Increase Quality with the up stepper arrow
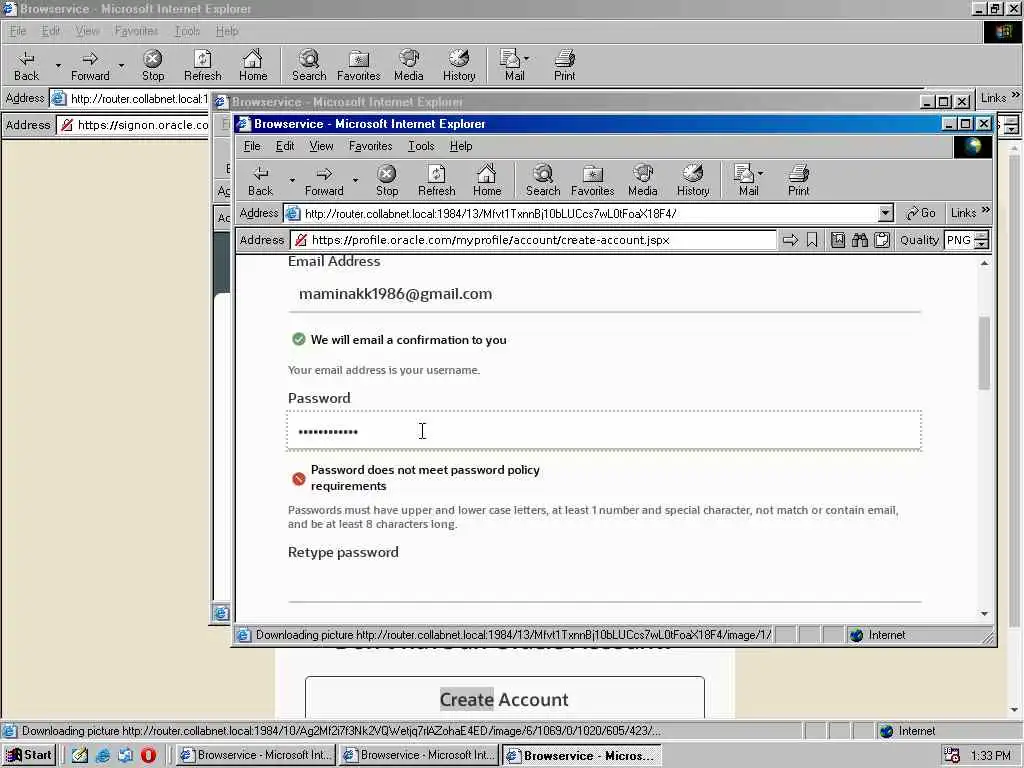The image size is (1024, 768). 982,236
